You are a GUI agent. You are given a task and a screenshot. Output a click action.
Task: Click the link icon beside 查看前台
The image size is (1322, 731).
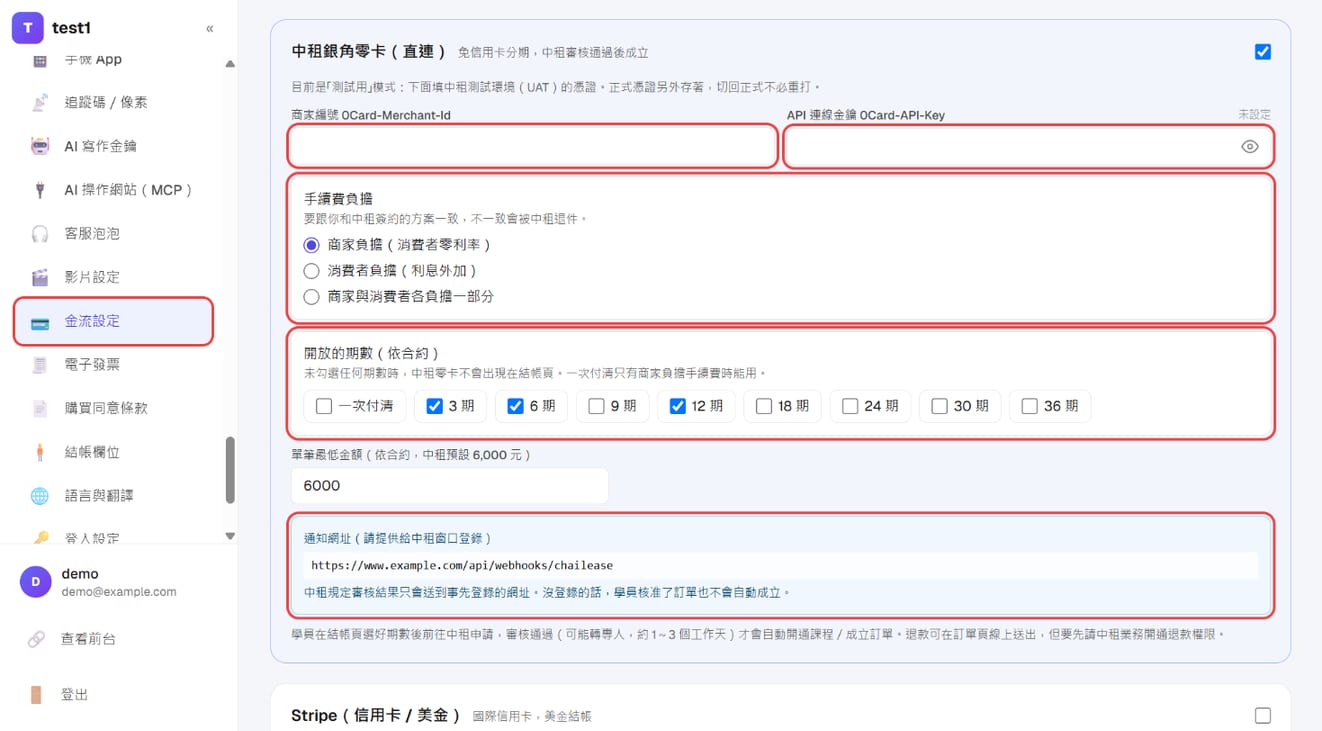coord(36,639)
